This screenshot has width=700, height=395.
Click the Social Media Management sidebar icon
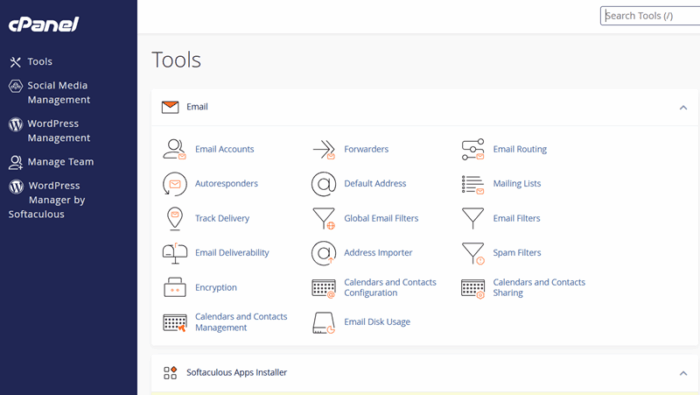coord(16,86)
